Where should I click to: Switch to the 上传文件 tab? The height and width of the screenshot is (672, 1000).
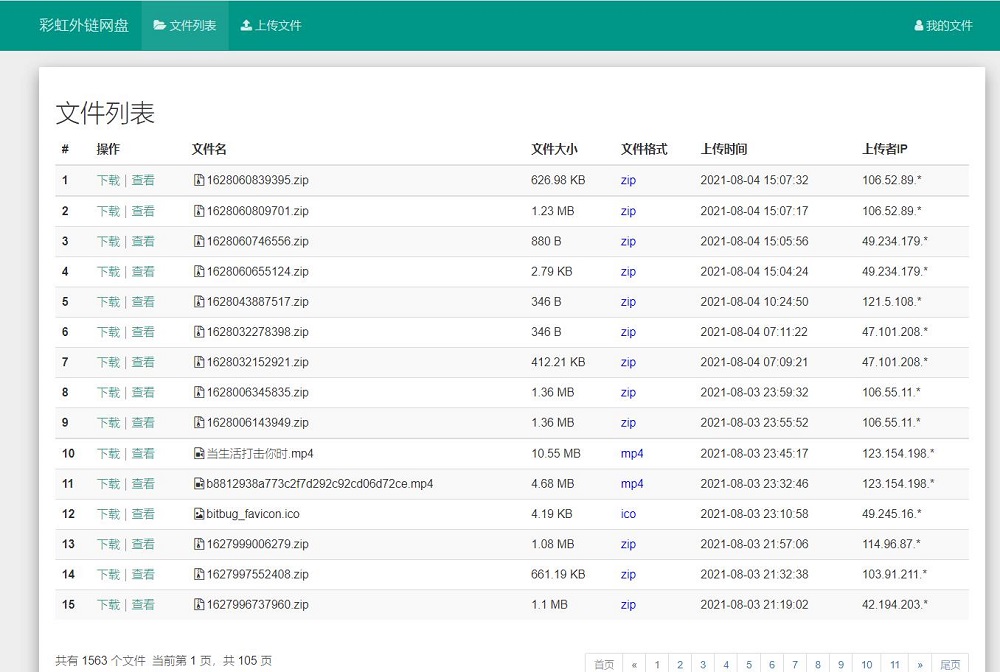(x=270, y=25)
